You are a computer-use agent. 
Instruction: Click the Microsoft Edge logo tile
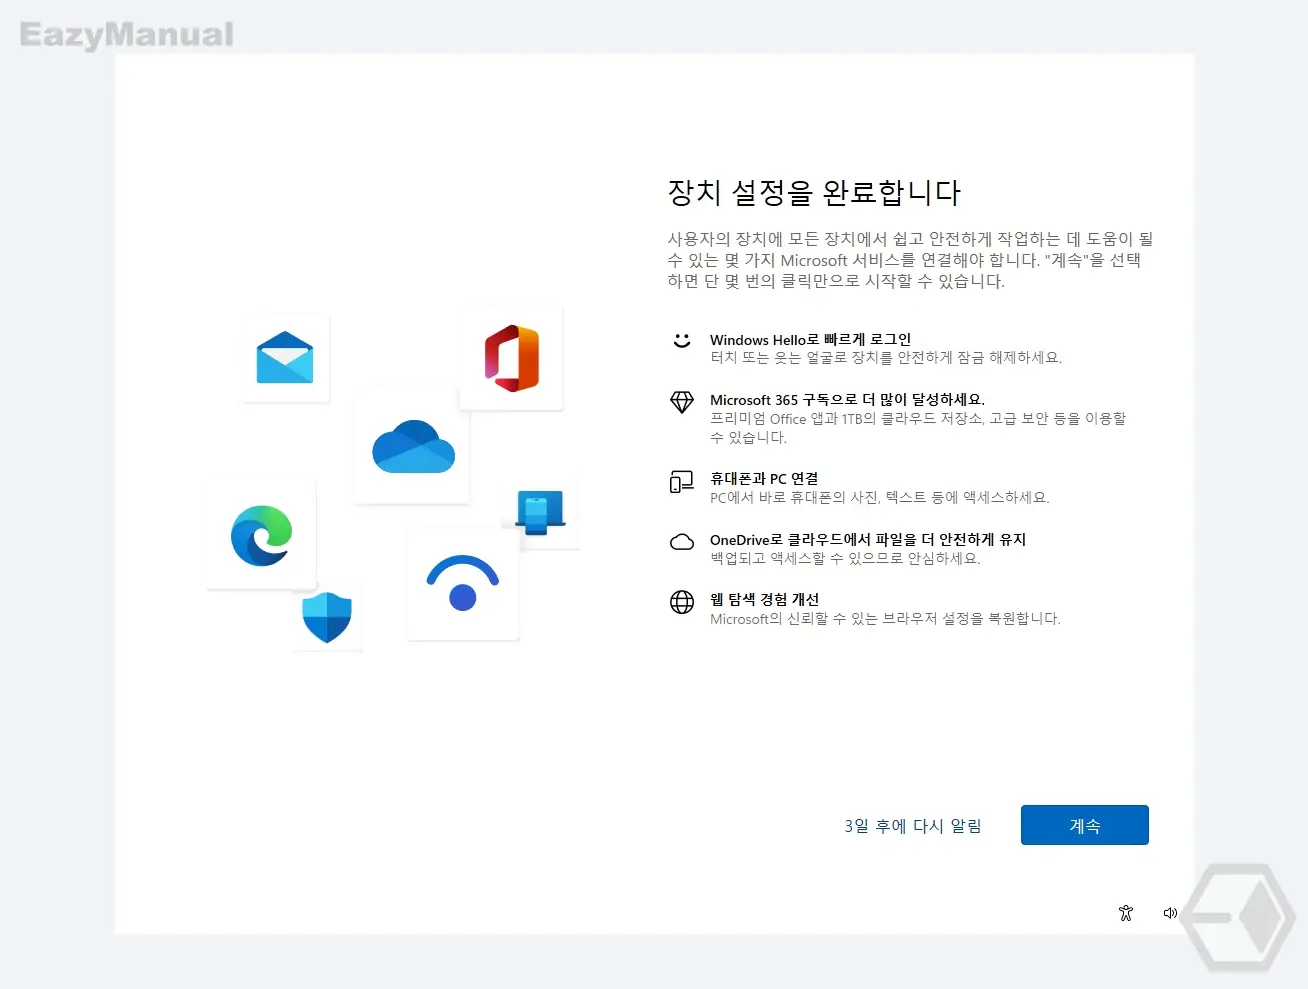coord(261,535)
